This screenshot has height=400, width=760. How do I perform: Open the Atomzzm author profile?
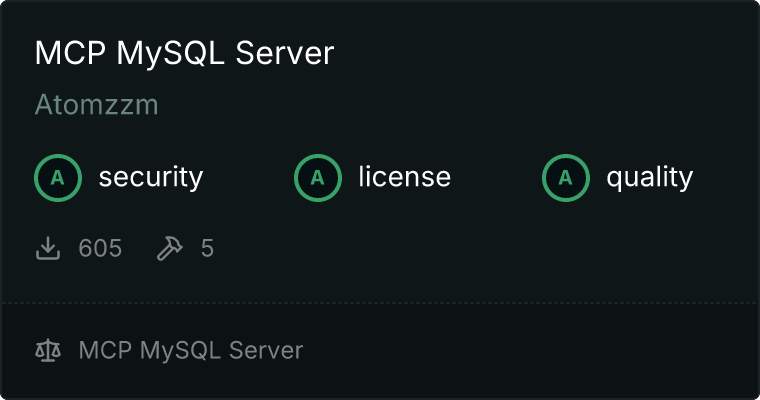click(96, 105)
